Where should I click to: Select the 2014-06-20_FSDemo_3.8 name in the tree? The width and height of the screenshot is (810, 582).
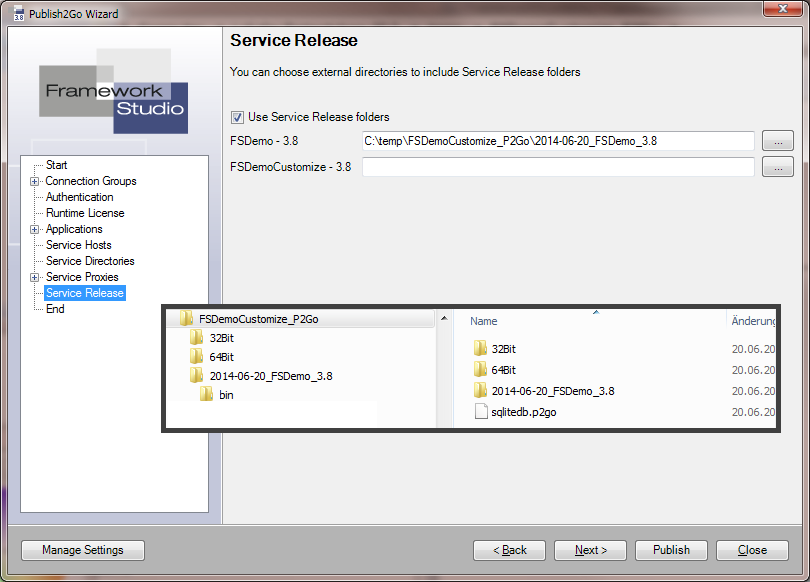tap(271, 376)
